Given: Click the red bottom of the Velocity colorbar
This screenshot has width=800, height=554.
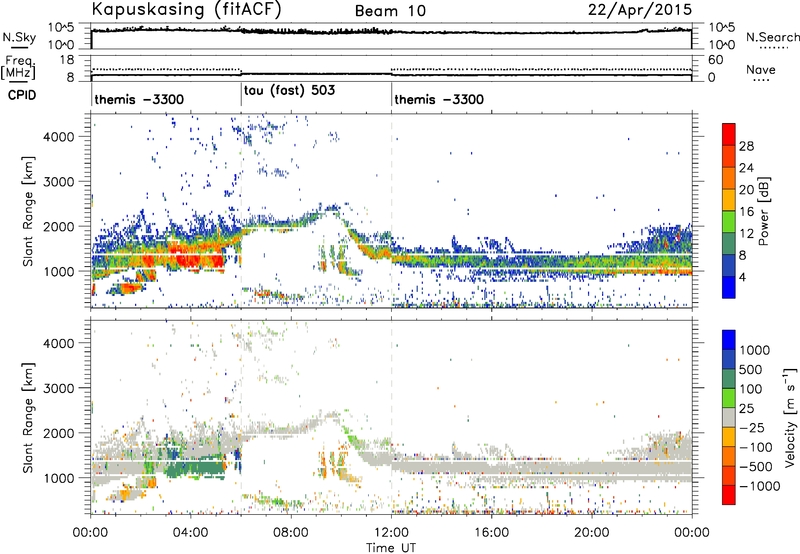Looking at the screenshot, I should 729,495.
